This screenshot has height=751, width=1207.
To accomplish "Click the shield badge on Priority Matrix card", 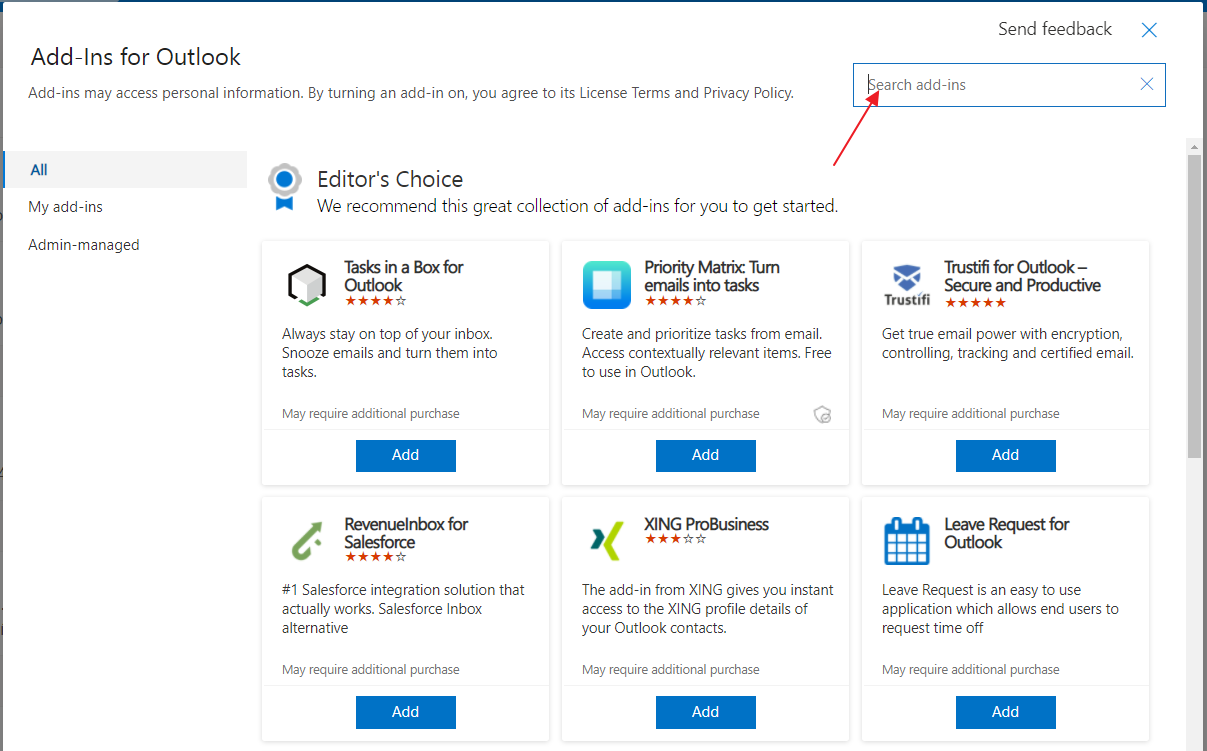I will click(x=823, y=414).
